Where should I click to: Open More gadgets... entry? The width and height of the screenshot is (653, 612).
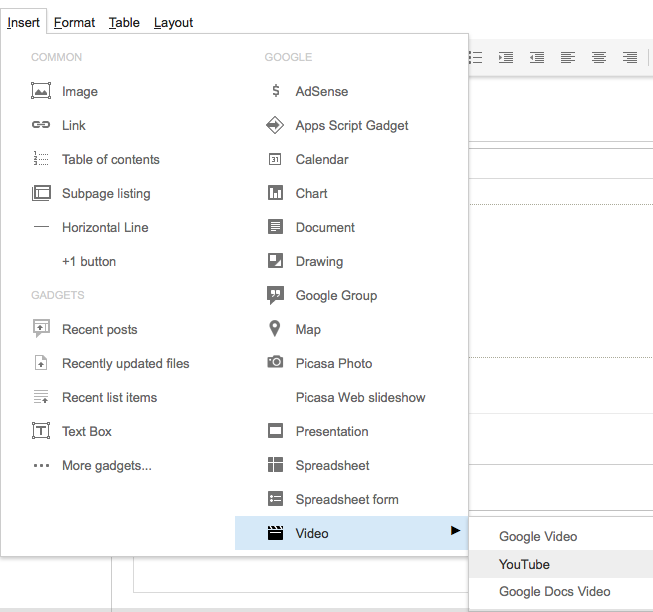[x=107, y=465]
